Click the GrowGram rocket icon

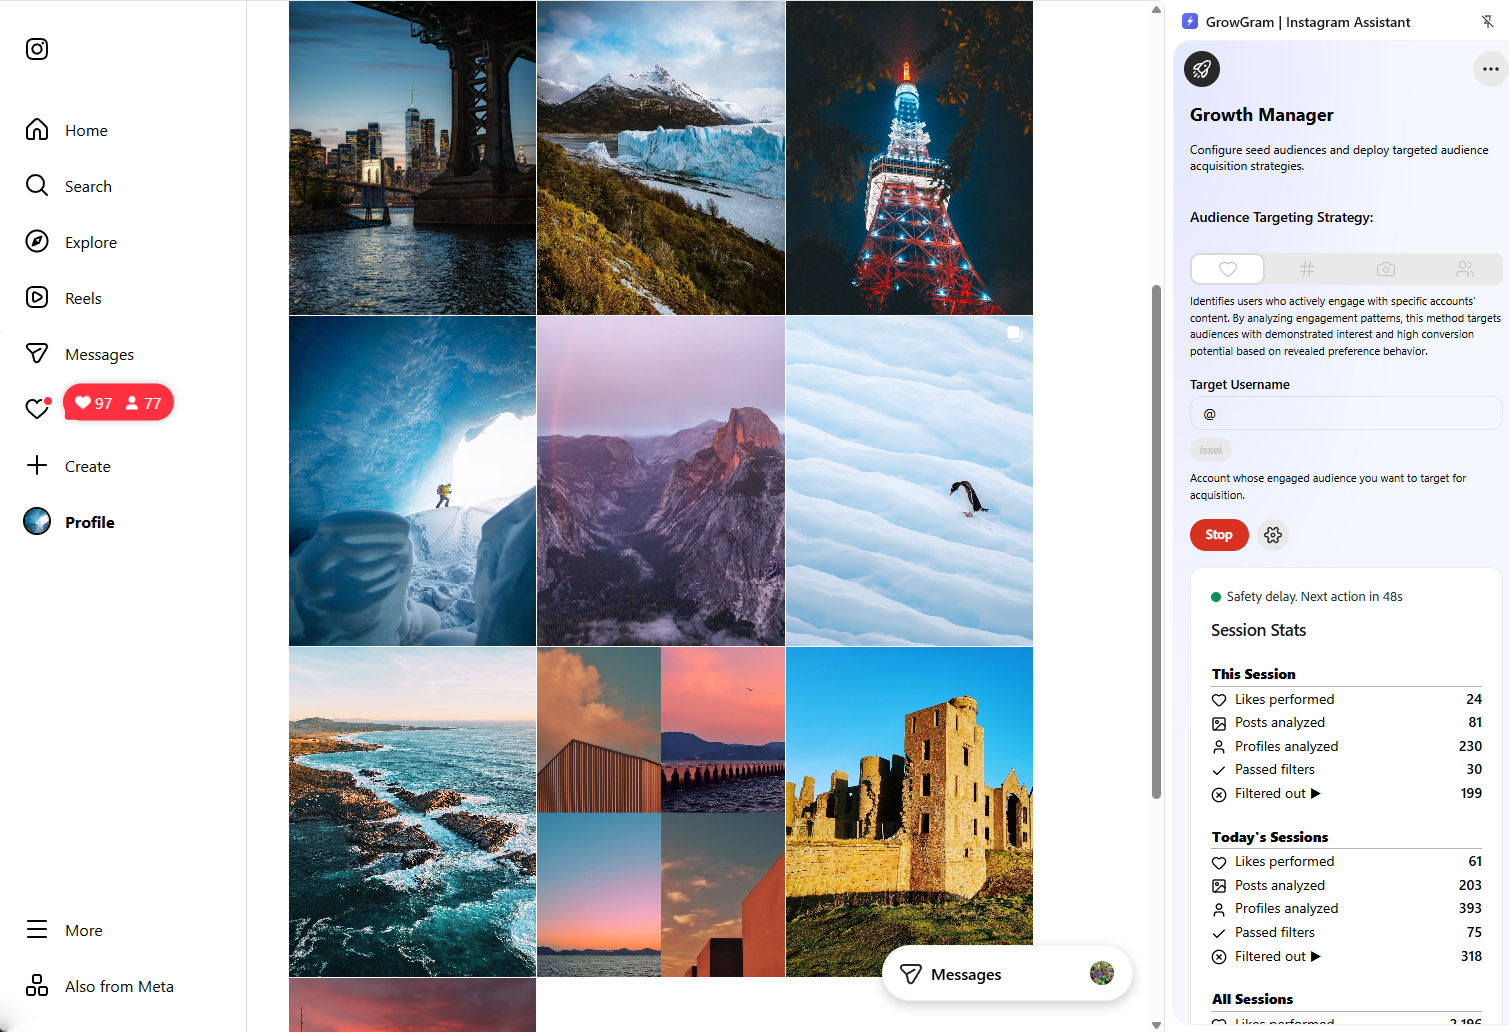(x=1202, y=69)
